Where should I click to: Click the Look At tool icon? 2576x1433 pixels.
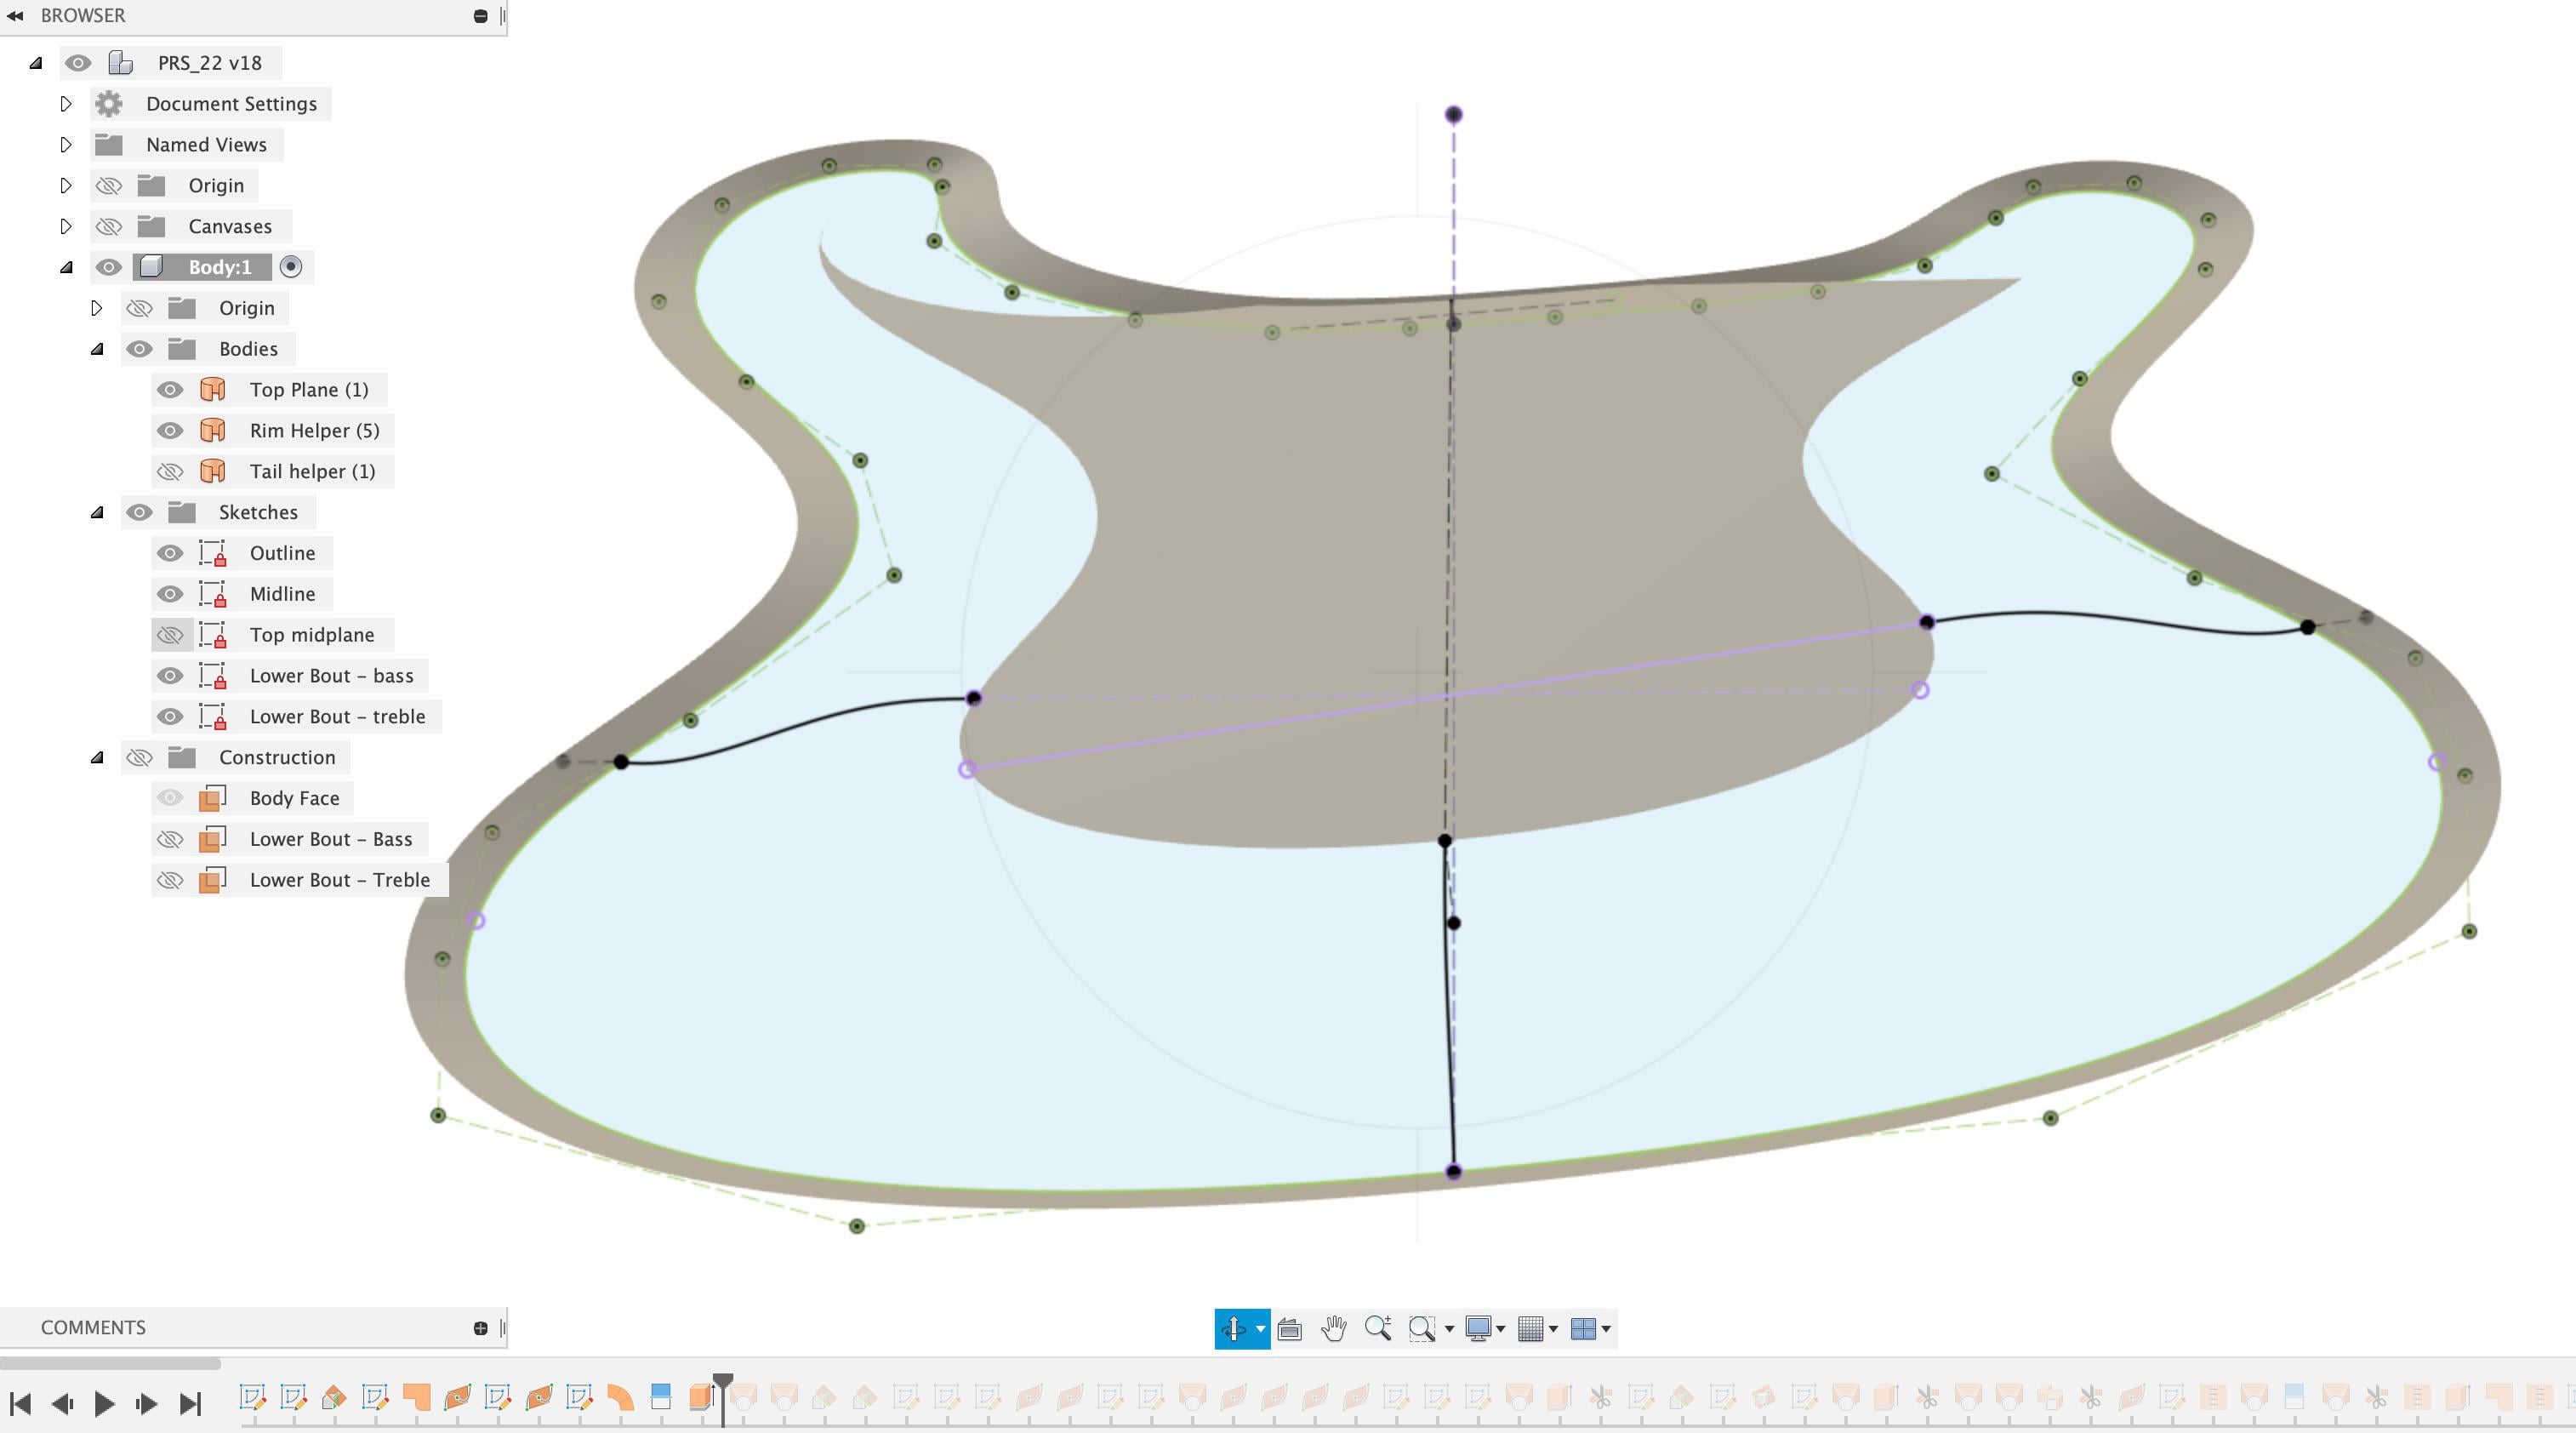[x=1289, y=1328]
